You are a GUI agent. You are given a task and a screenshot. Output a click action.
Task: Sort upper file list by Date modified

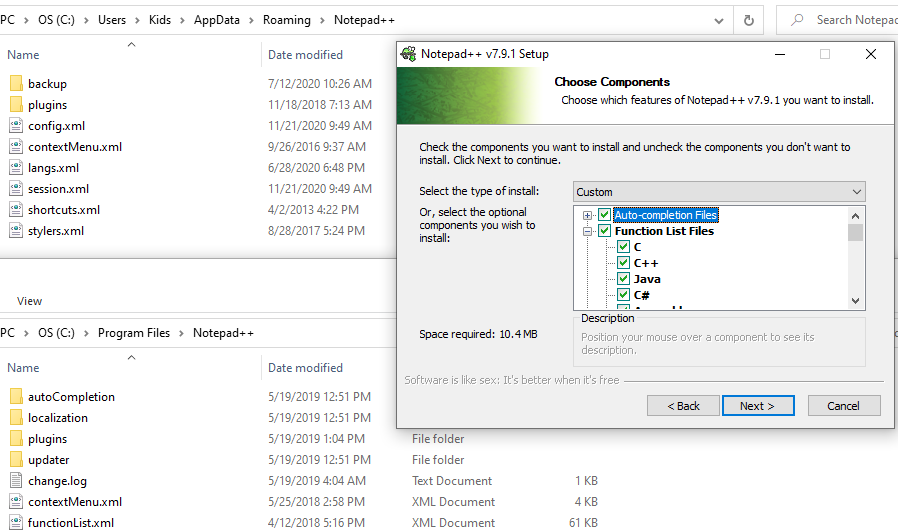click(x=305, y=55)
